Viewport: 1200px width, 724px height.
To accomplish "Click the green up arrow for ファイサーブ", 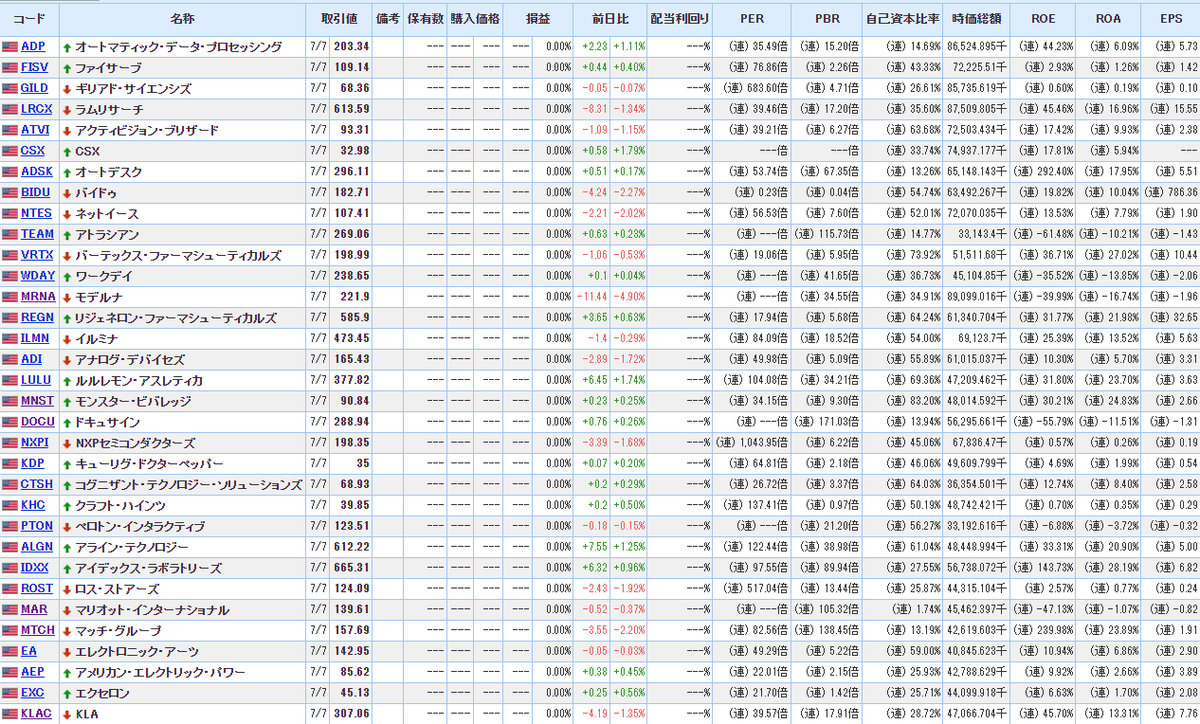I will coord(67,68).
